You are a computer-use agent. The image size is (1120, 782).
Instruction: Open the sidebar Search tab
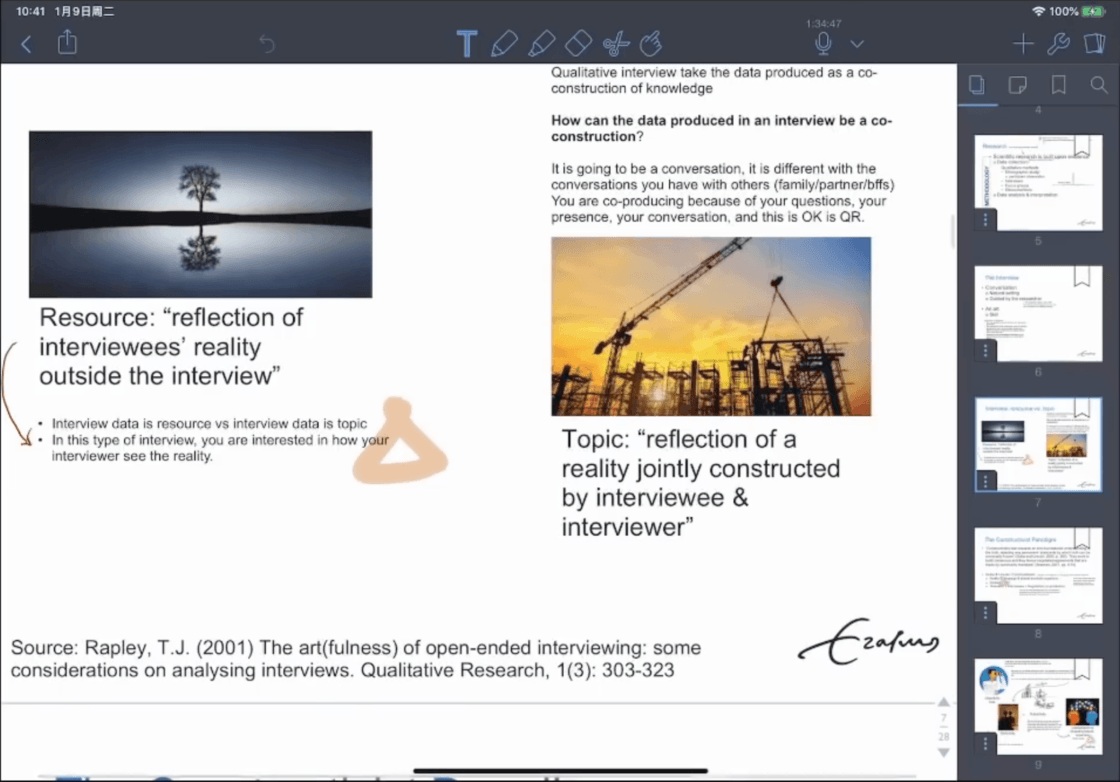(x=1099, y=86)
